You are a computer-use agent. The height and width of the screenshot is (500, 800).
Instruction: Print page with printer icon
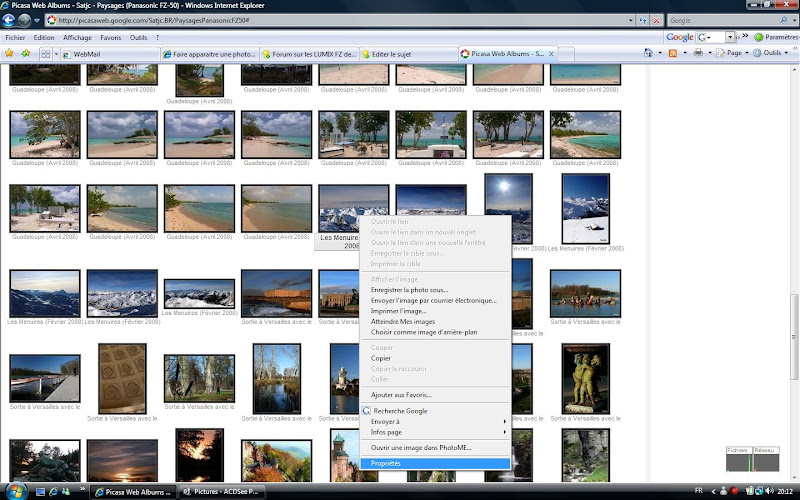(697, 53)
